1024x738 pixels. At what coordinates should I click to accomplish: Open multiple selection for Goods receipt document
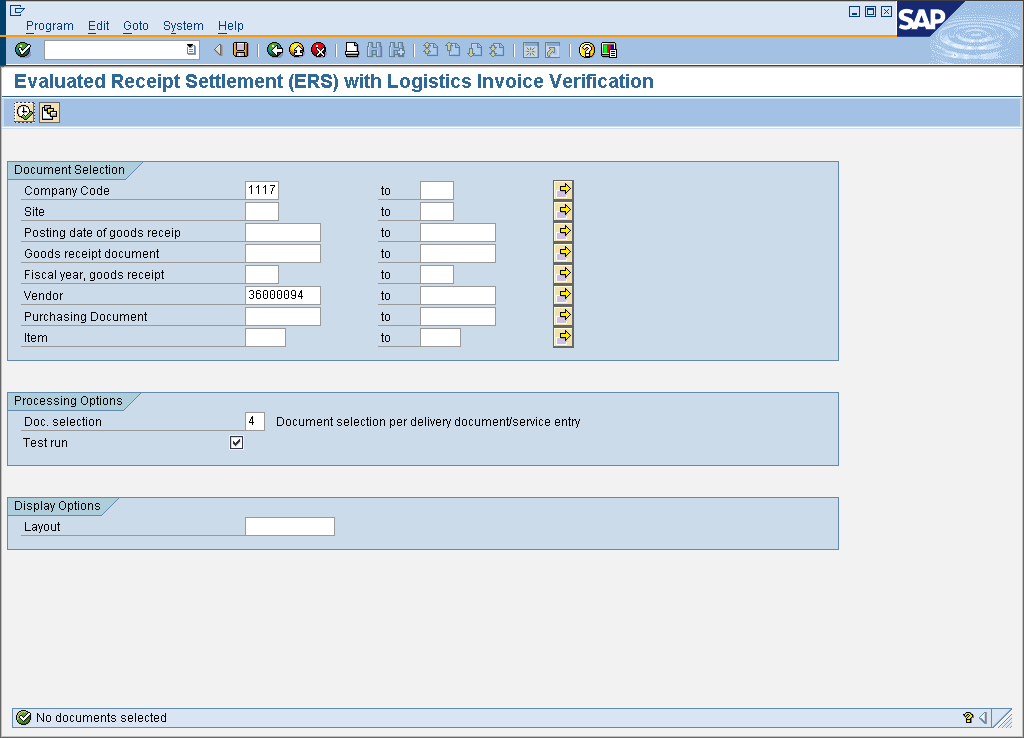(563, 253)
